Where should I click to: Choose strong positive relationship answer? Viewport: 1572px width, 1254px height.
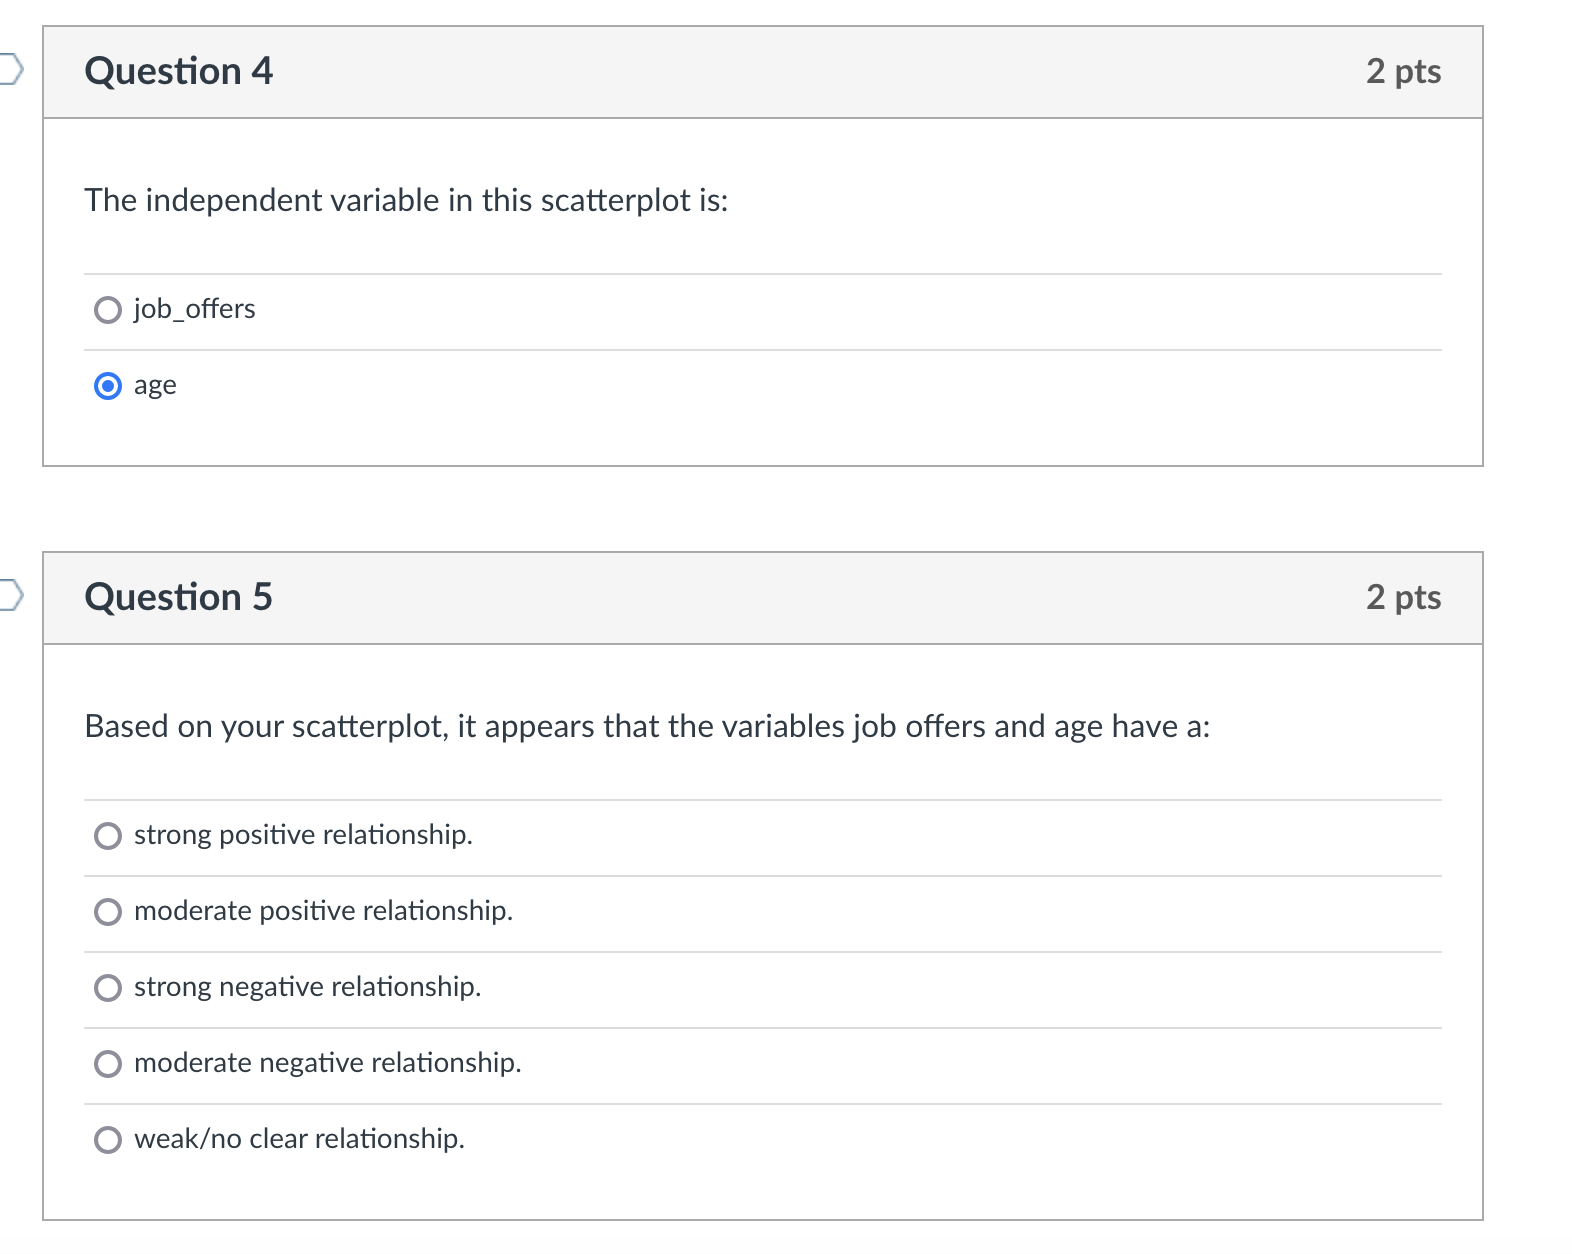(108, 836)
